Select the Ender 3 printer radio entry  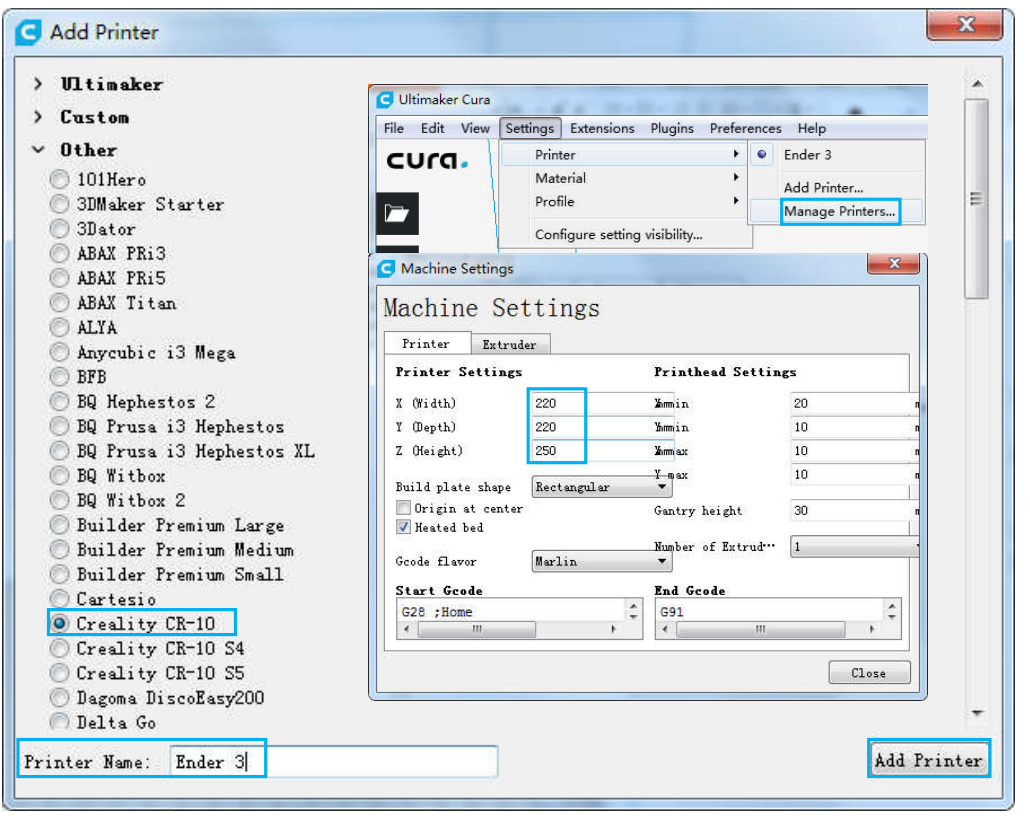coord(761,155)
